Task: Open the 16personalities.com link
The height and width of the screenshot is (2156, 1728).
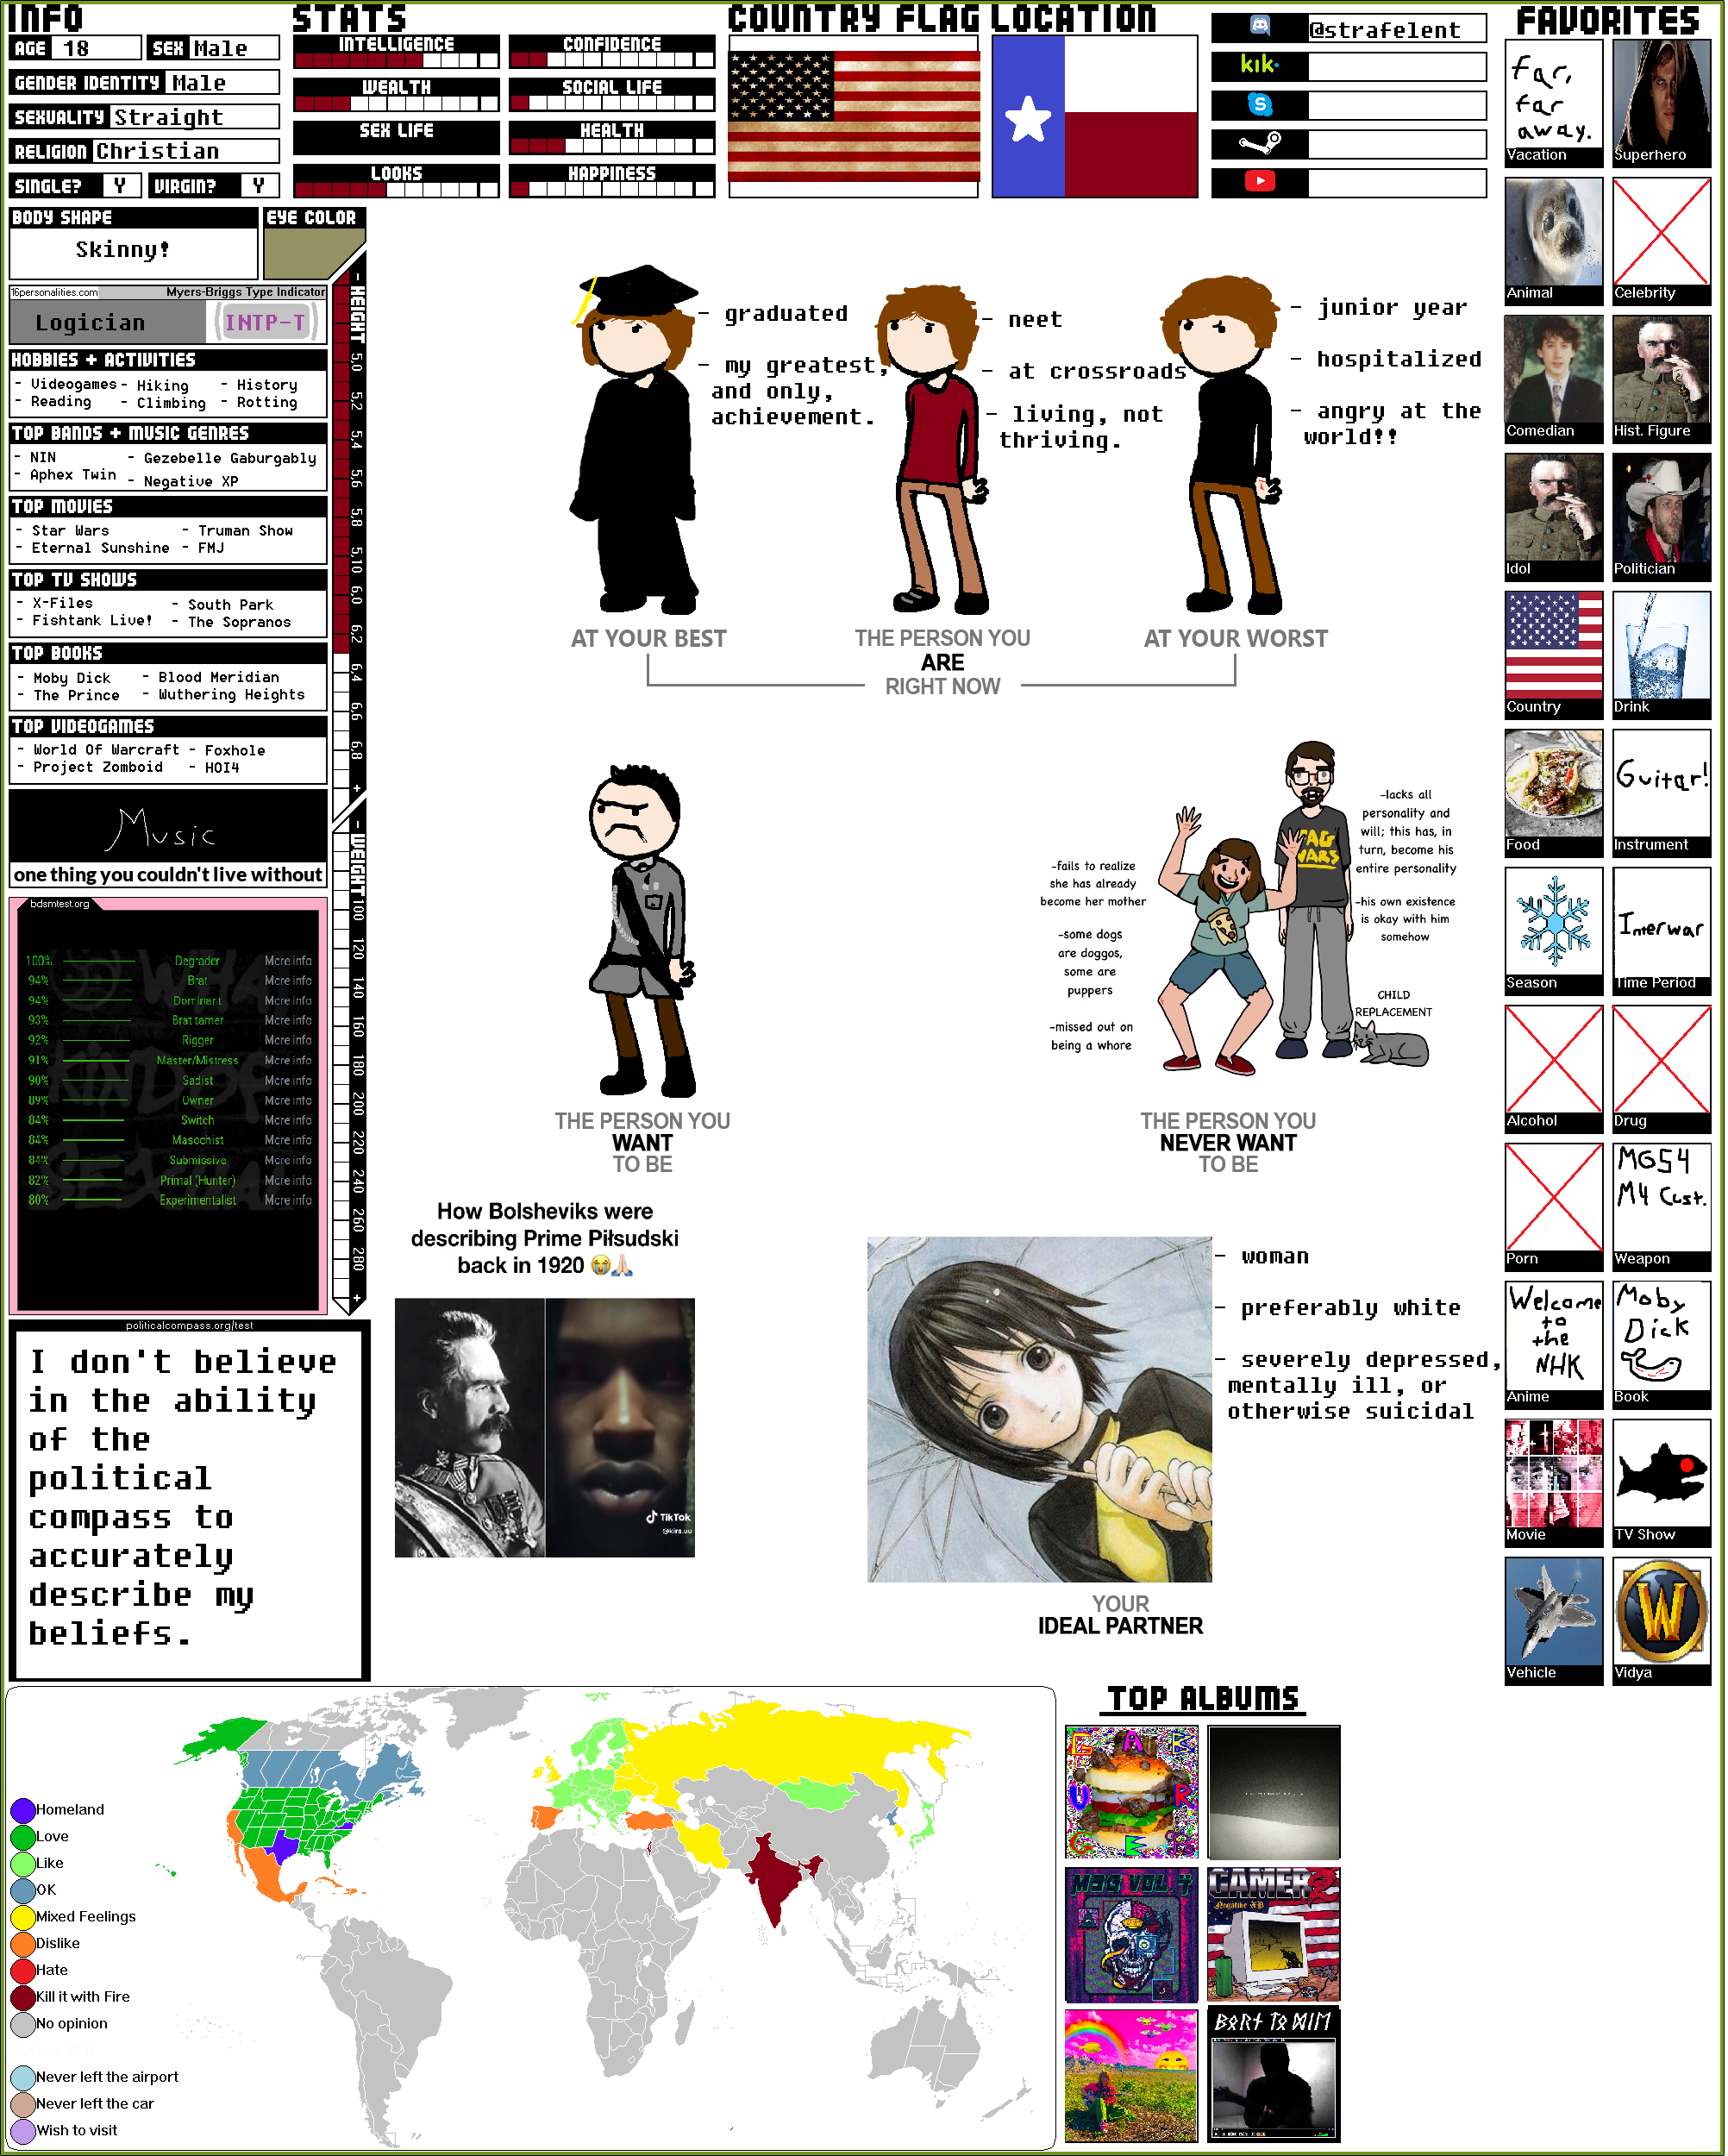Action: [x=55, y=292]
